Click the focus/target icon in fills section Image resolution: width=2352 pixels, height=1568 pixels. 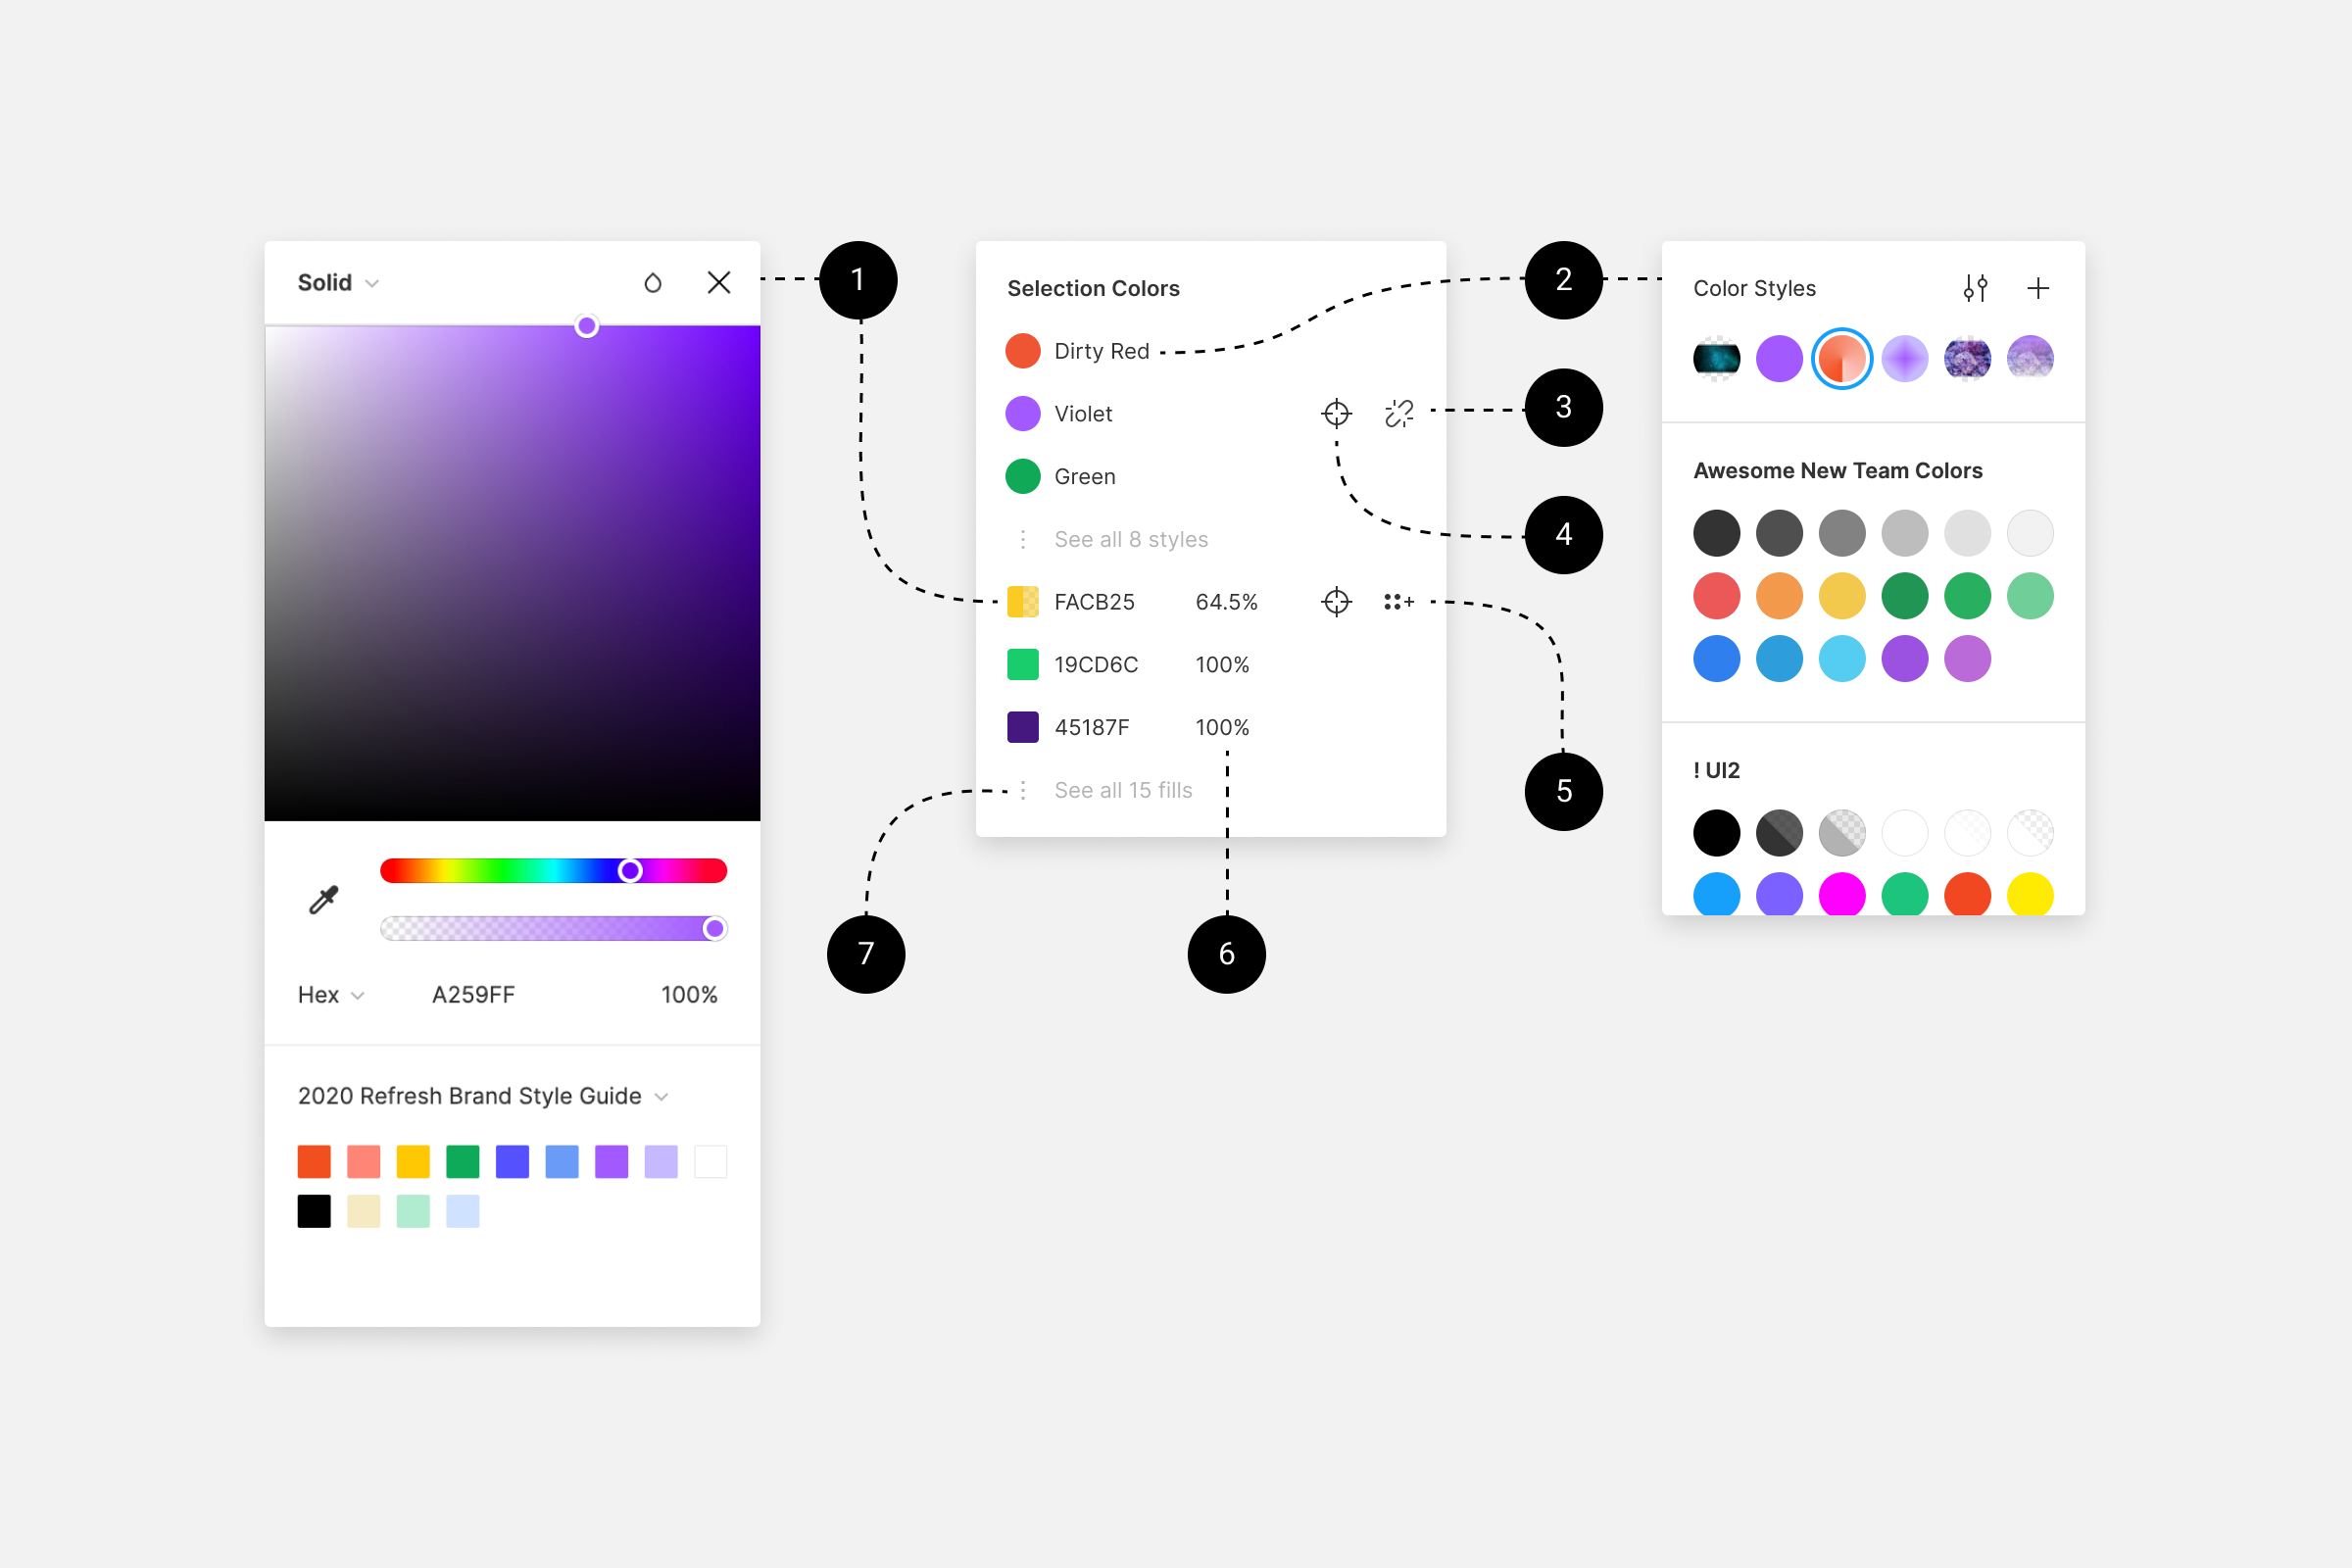click(x=1335, y=602)
